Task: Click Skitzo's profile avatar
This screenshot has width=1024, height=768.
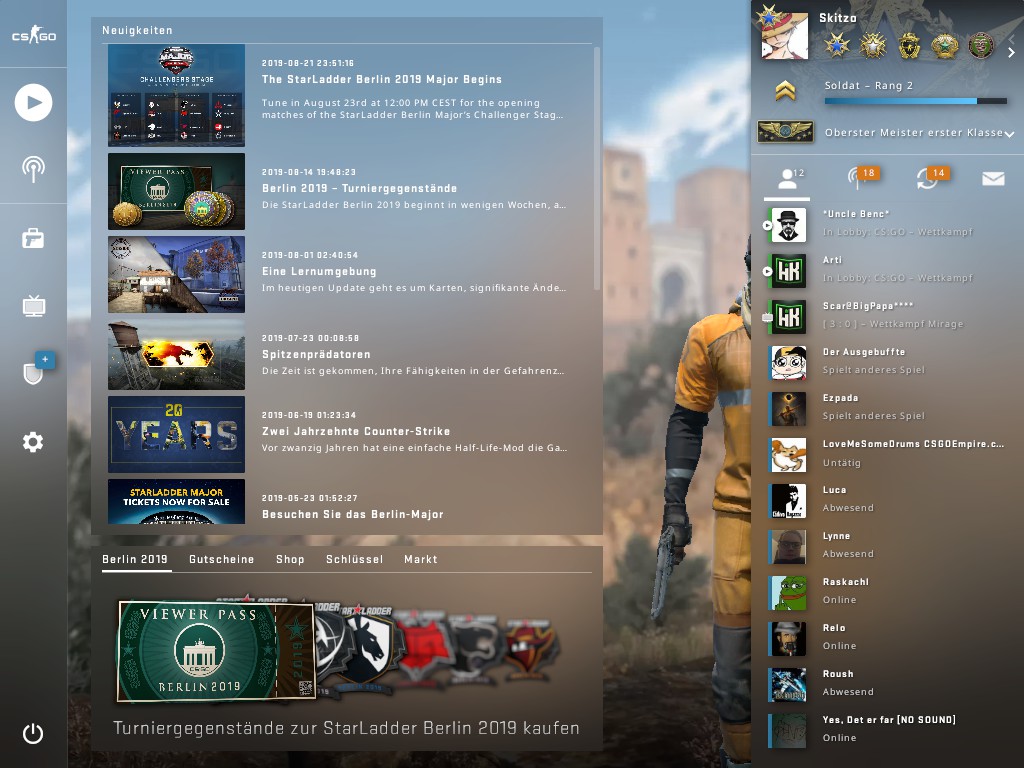Action: [784, 36]
